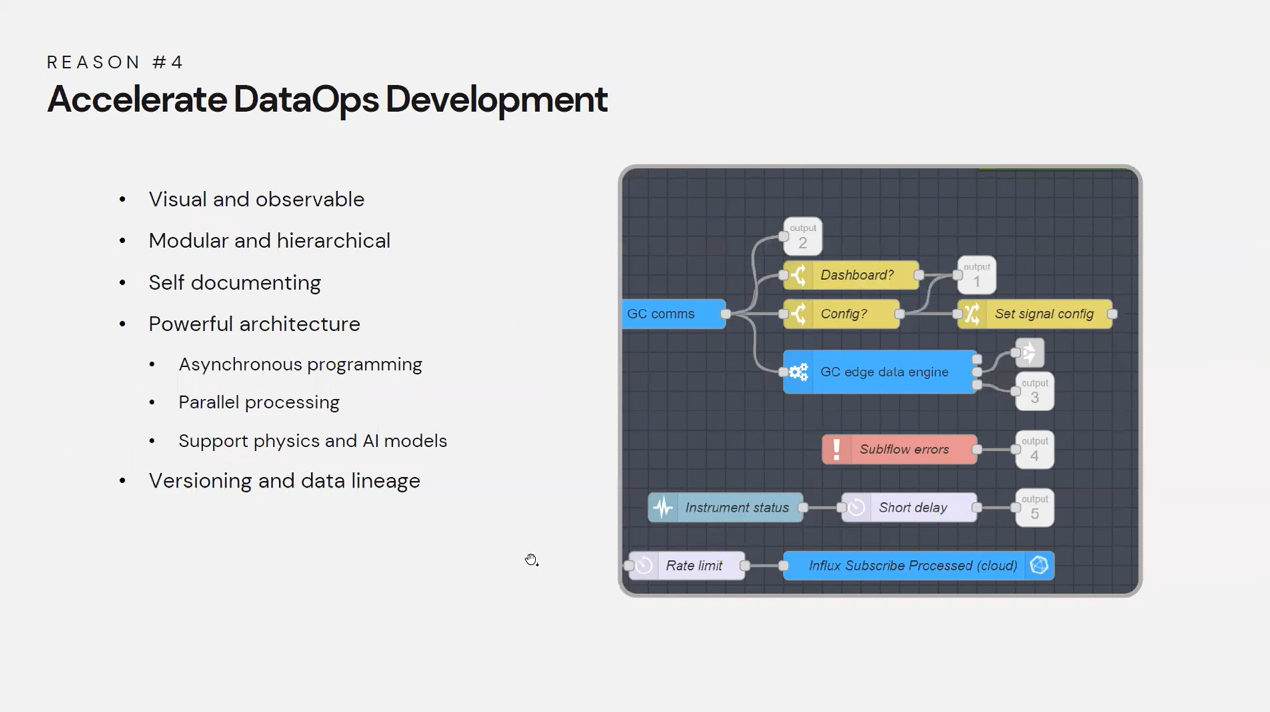This screenshot has height=712, width=1270.
Task: Click the 'Modular and hierarchical' bullet
Action: pos(269,241)
